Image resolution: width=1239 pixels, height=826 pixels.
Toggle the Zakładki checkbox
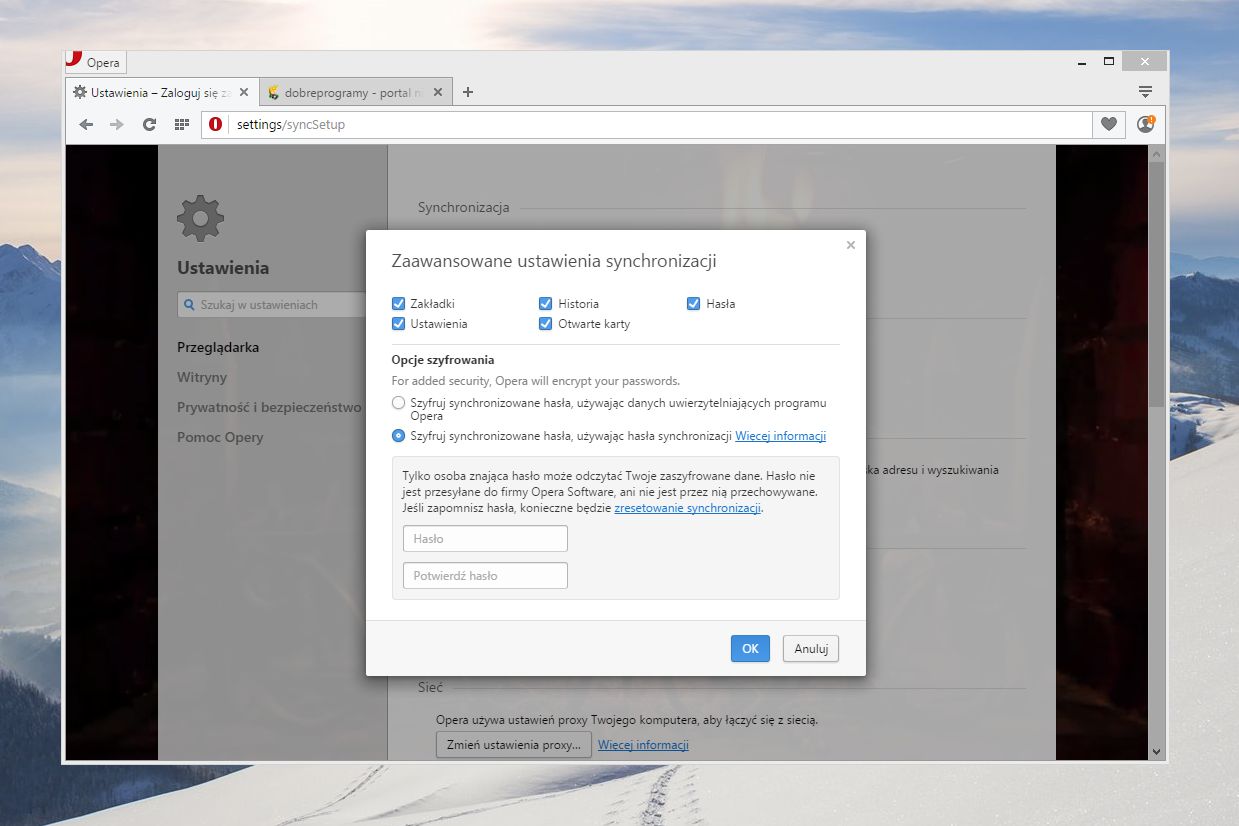399,304
